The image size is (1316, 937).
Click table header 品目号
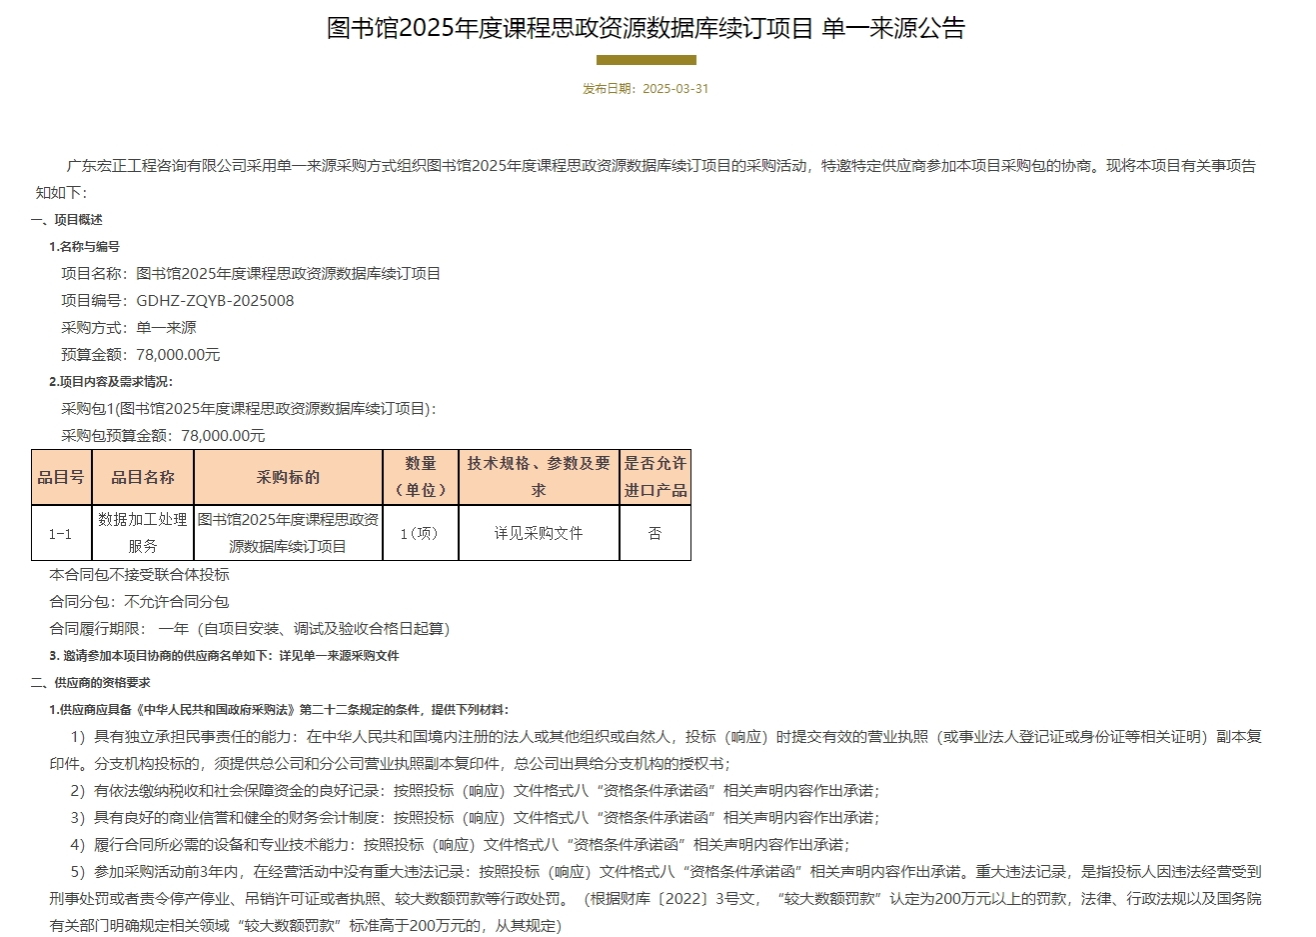point(61,477)
